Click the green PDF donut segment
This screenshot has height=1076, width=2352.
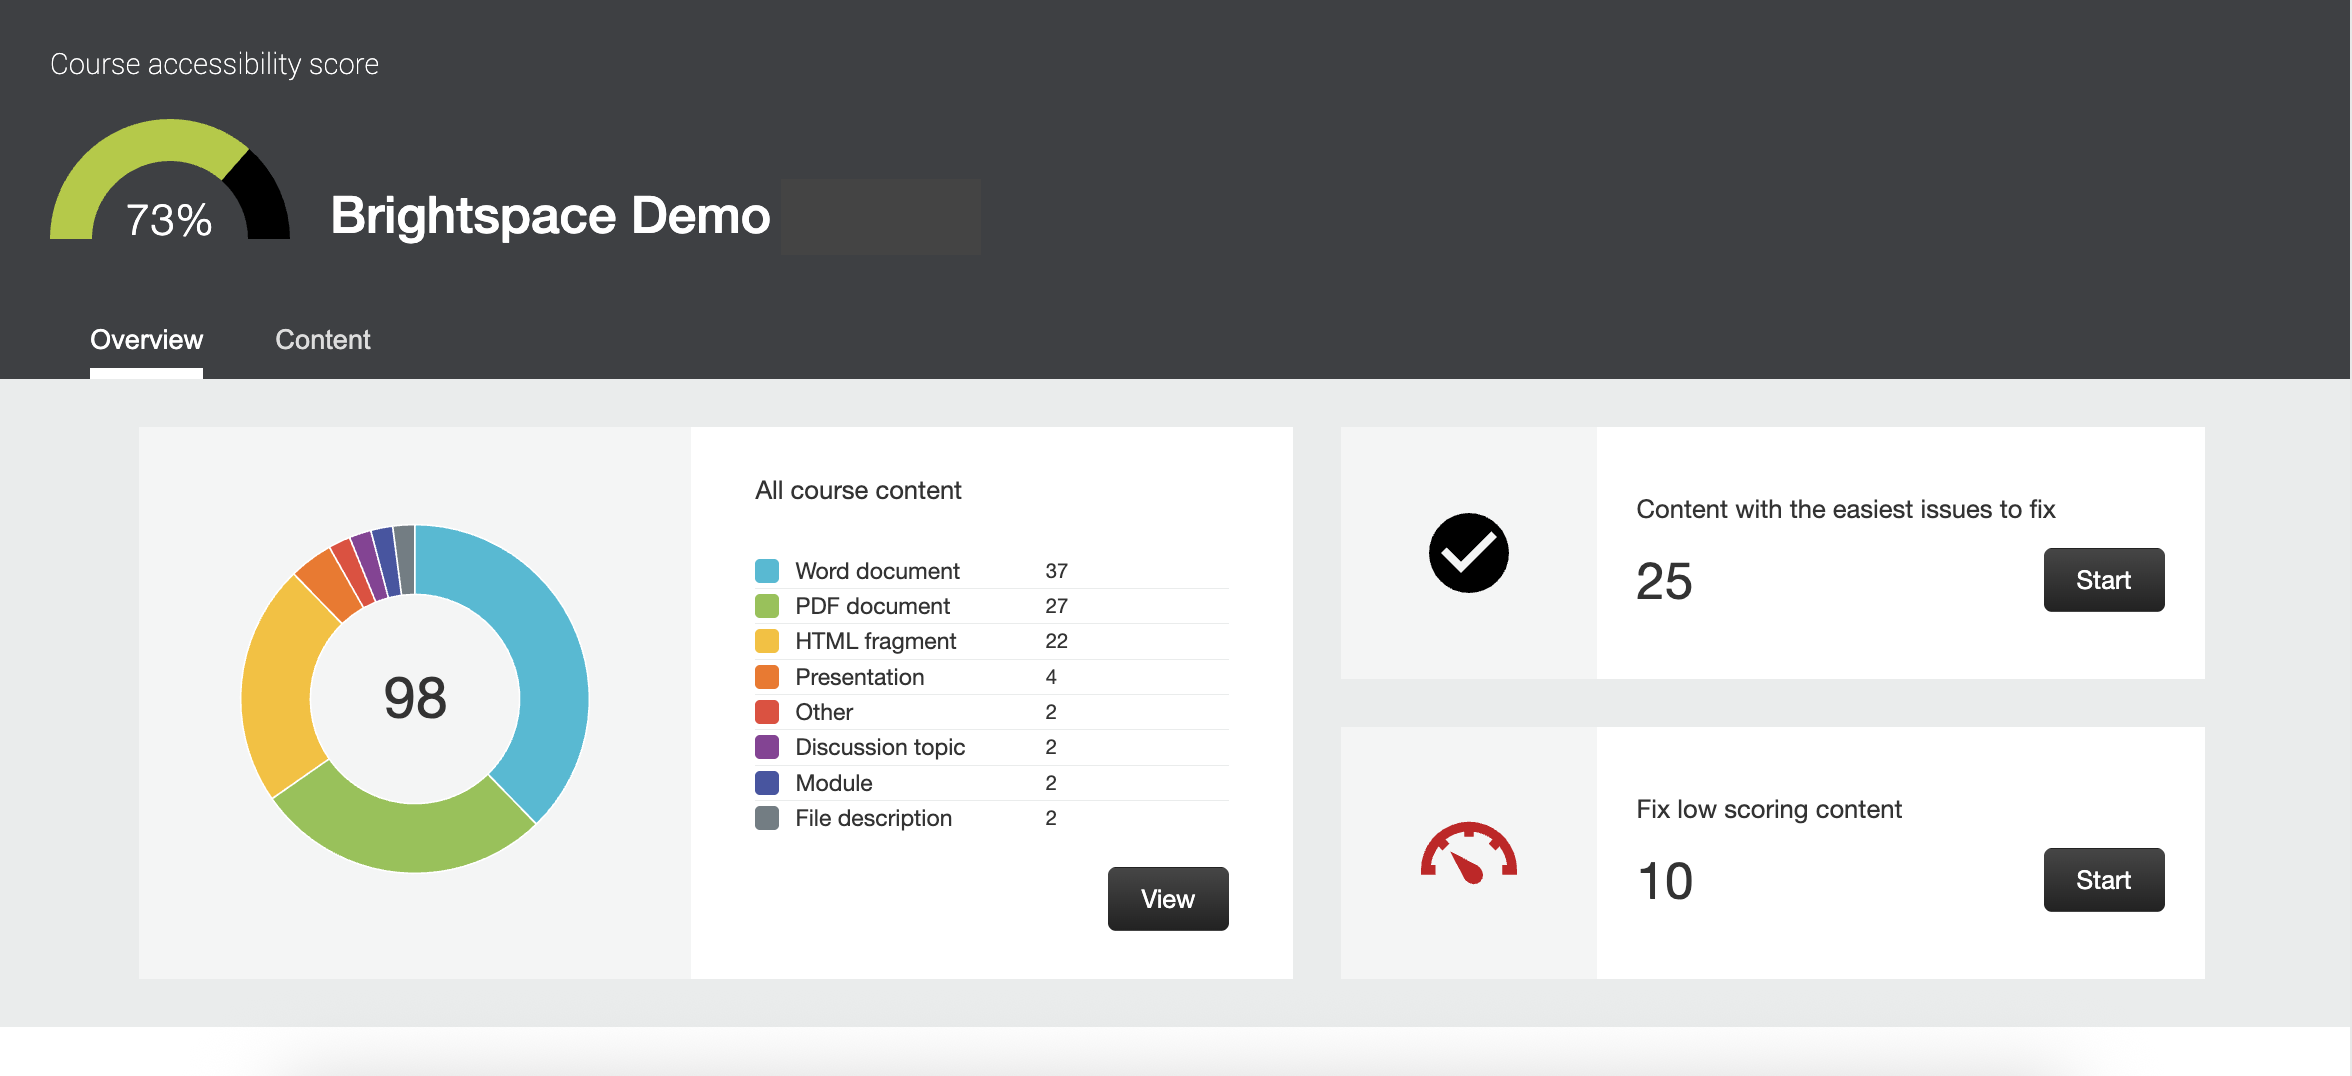(407, 836)
